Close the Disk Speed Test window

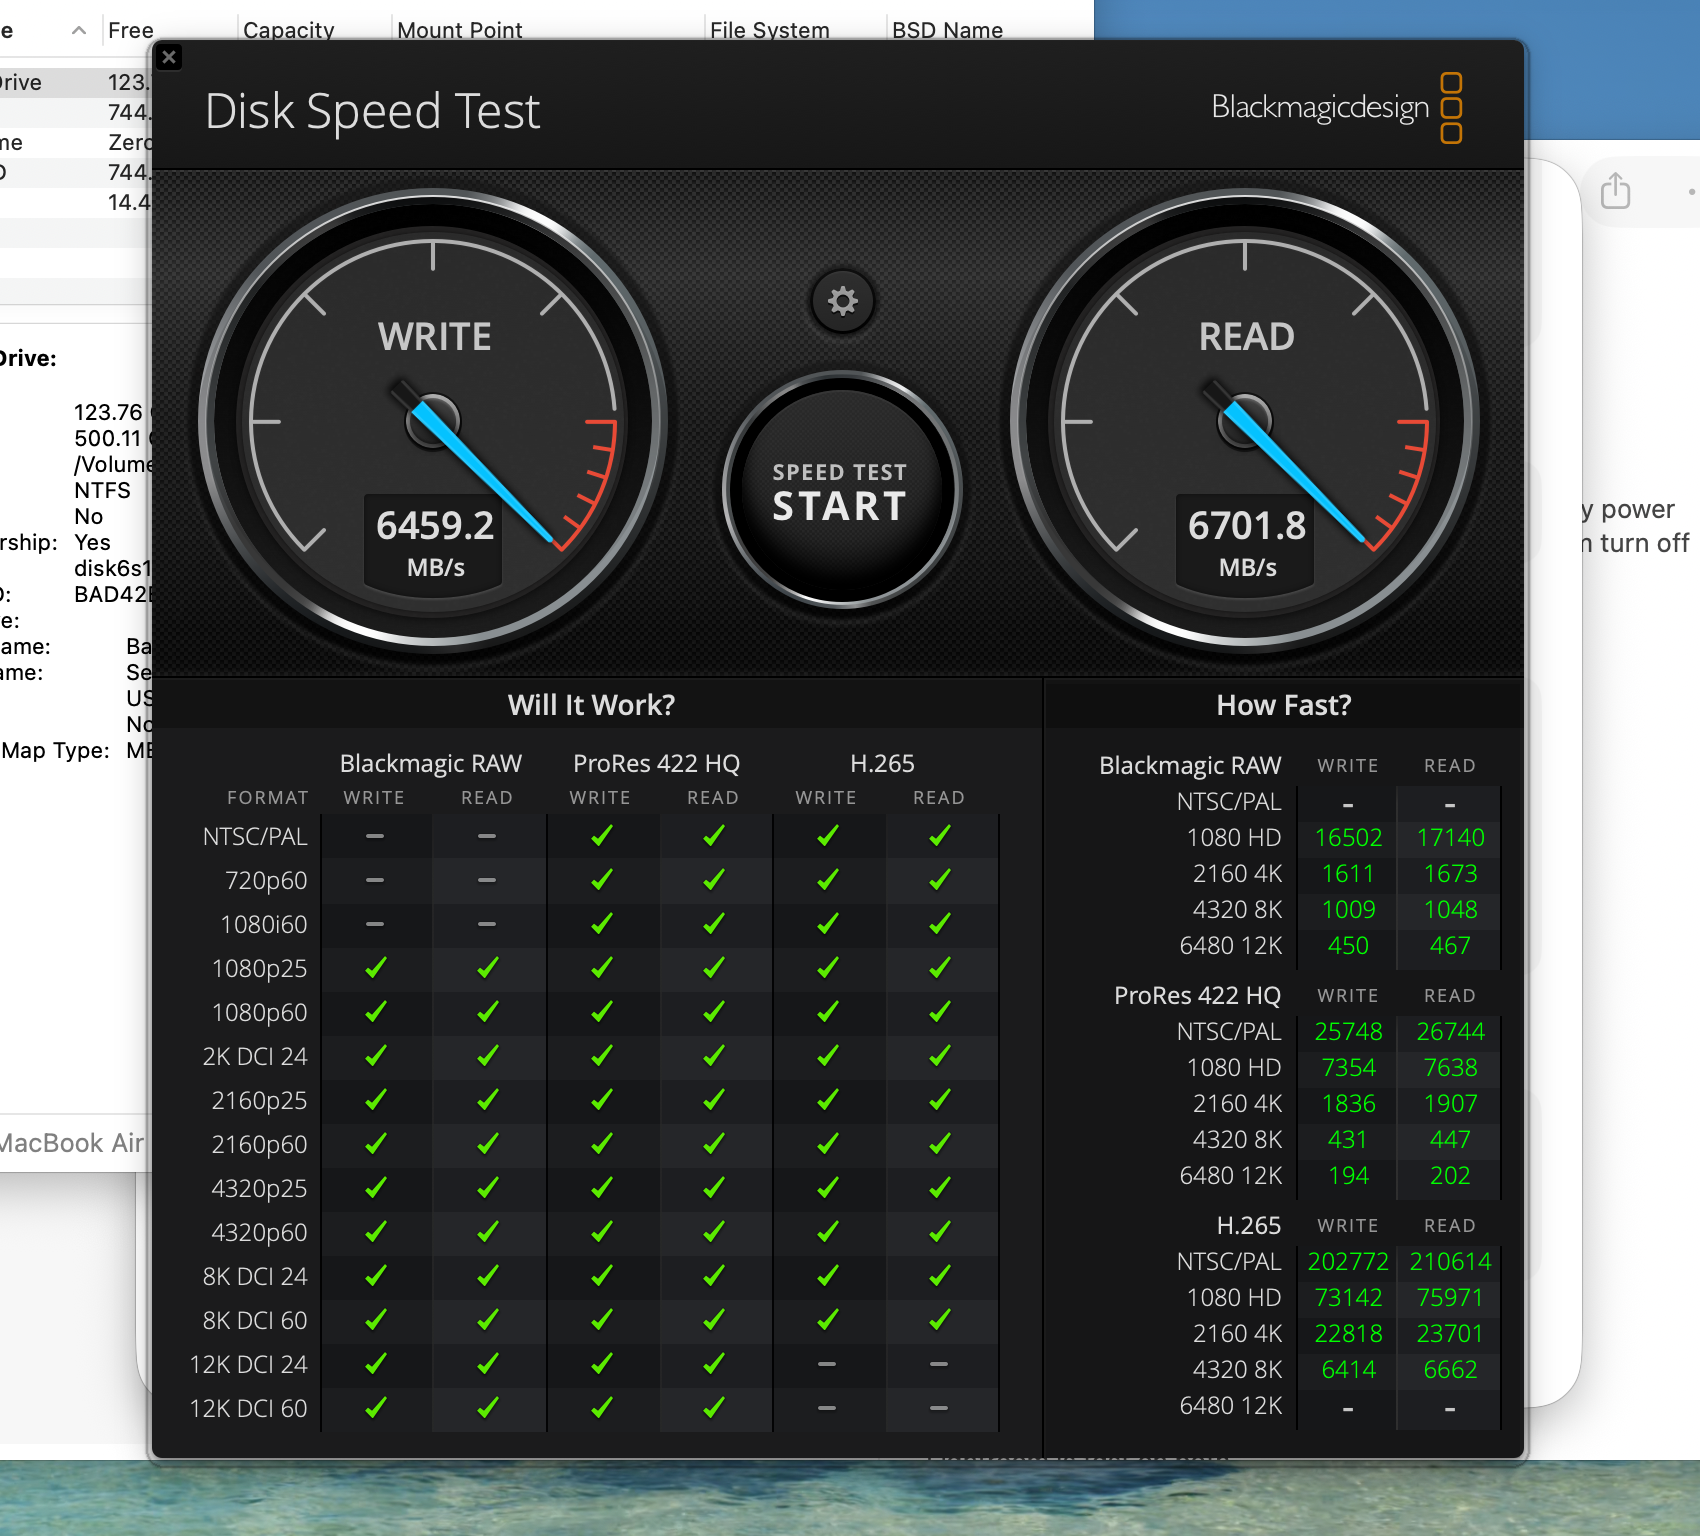click(169, 57)
